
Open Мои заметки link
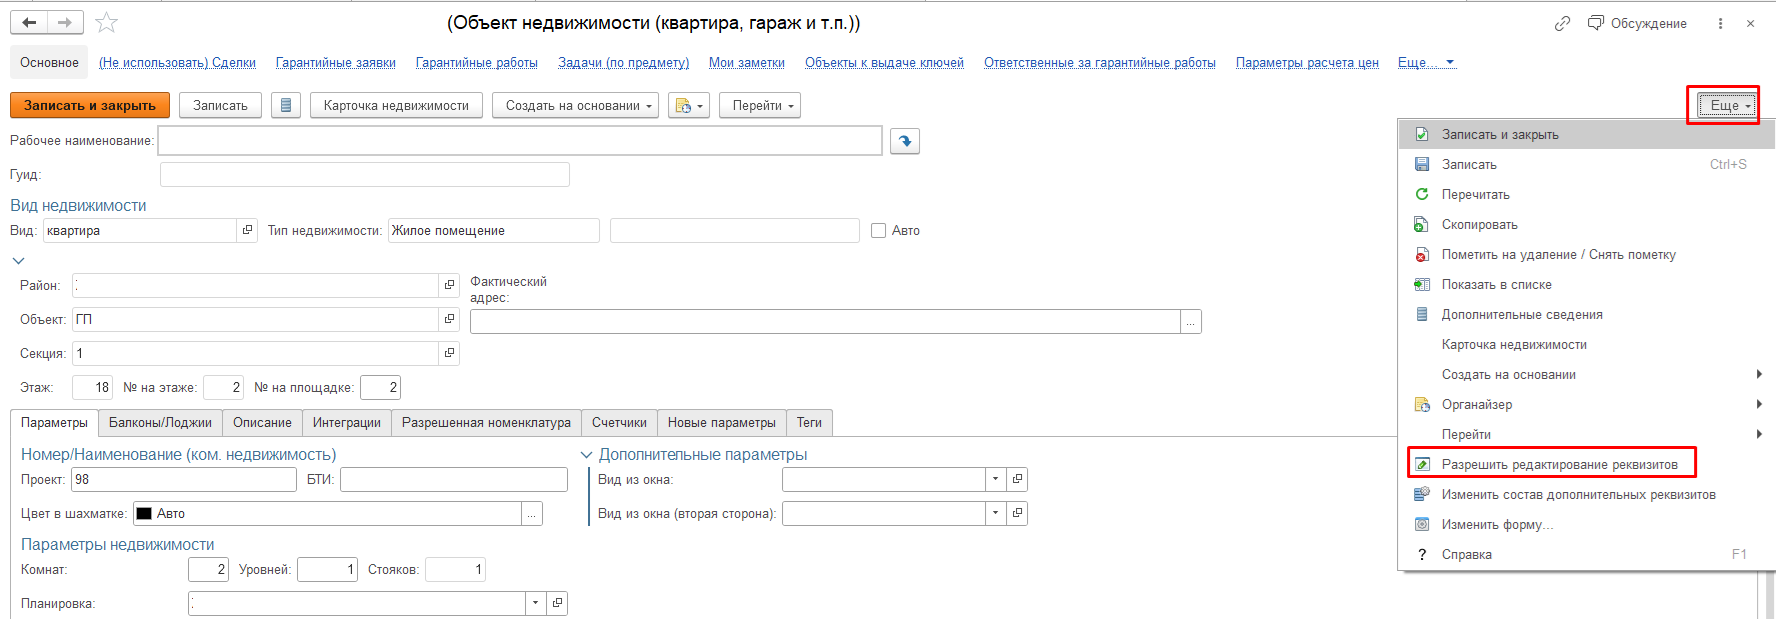(x=747, y=62)
